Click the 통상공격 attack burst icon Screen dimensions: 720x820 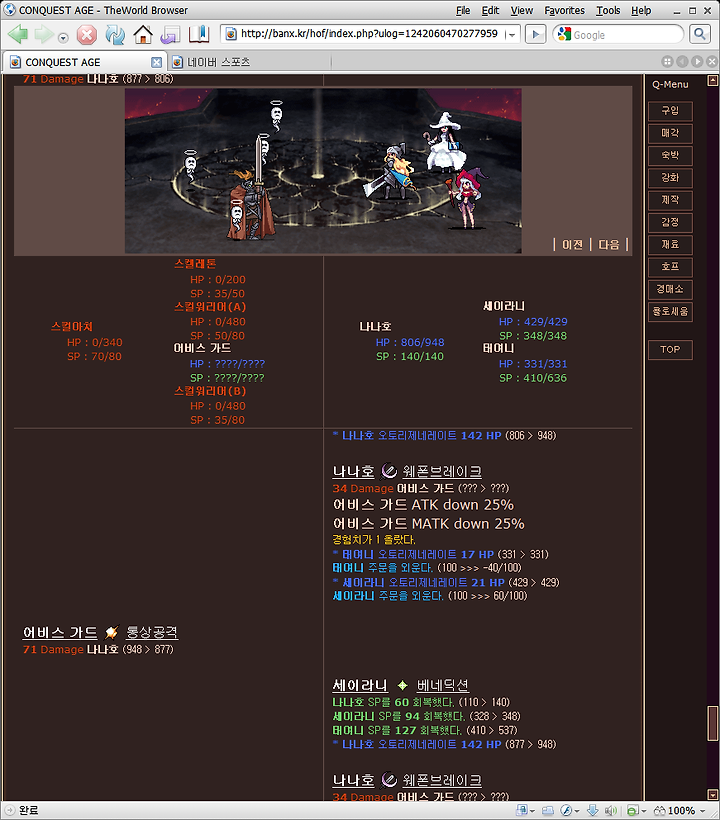(x=111, y=632)
